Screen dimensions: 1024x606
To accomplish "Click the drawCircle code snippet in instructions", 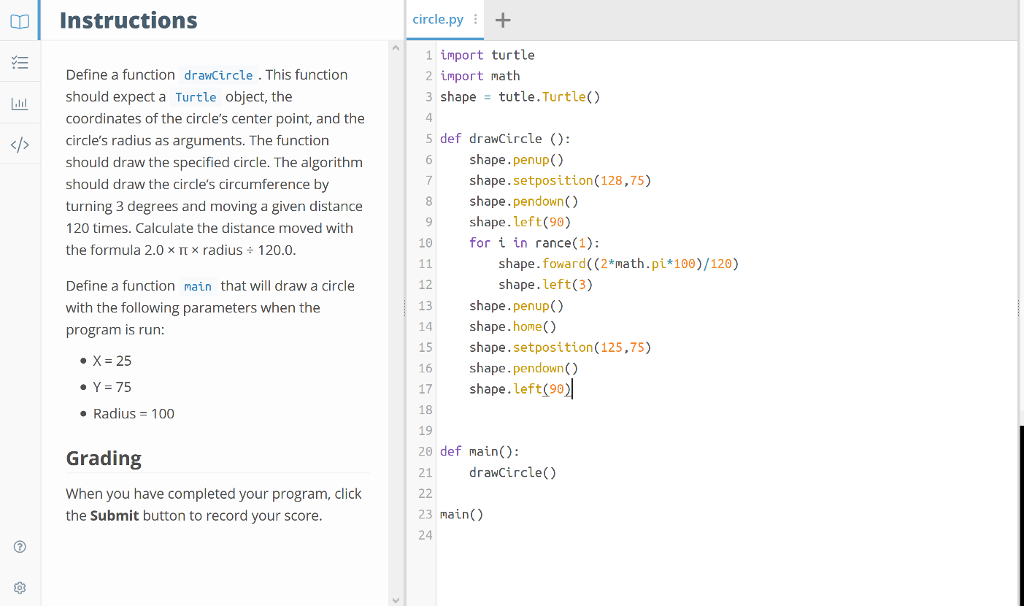I will click(x=218, y=75).
